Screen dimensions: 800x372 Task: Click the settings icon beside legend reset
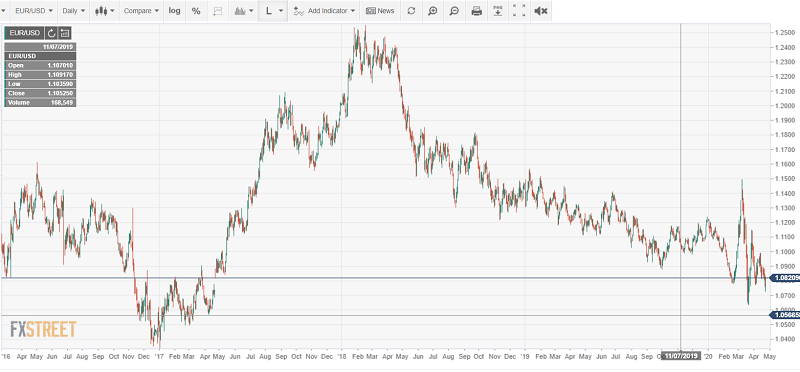tap(65, 33)
